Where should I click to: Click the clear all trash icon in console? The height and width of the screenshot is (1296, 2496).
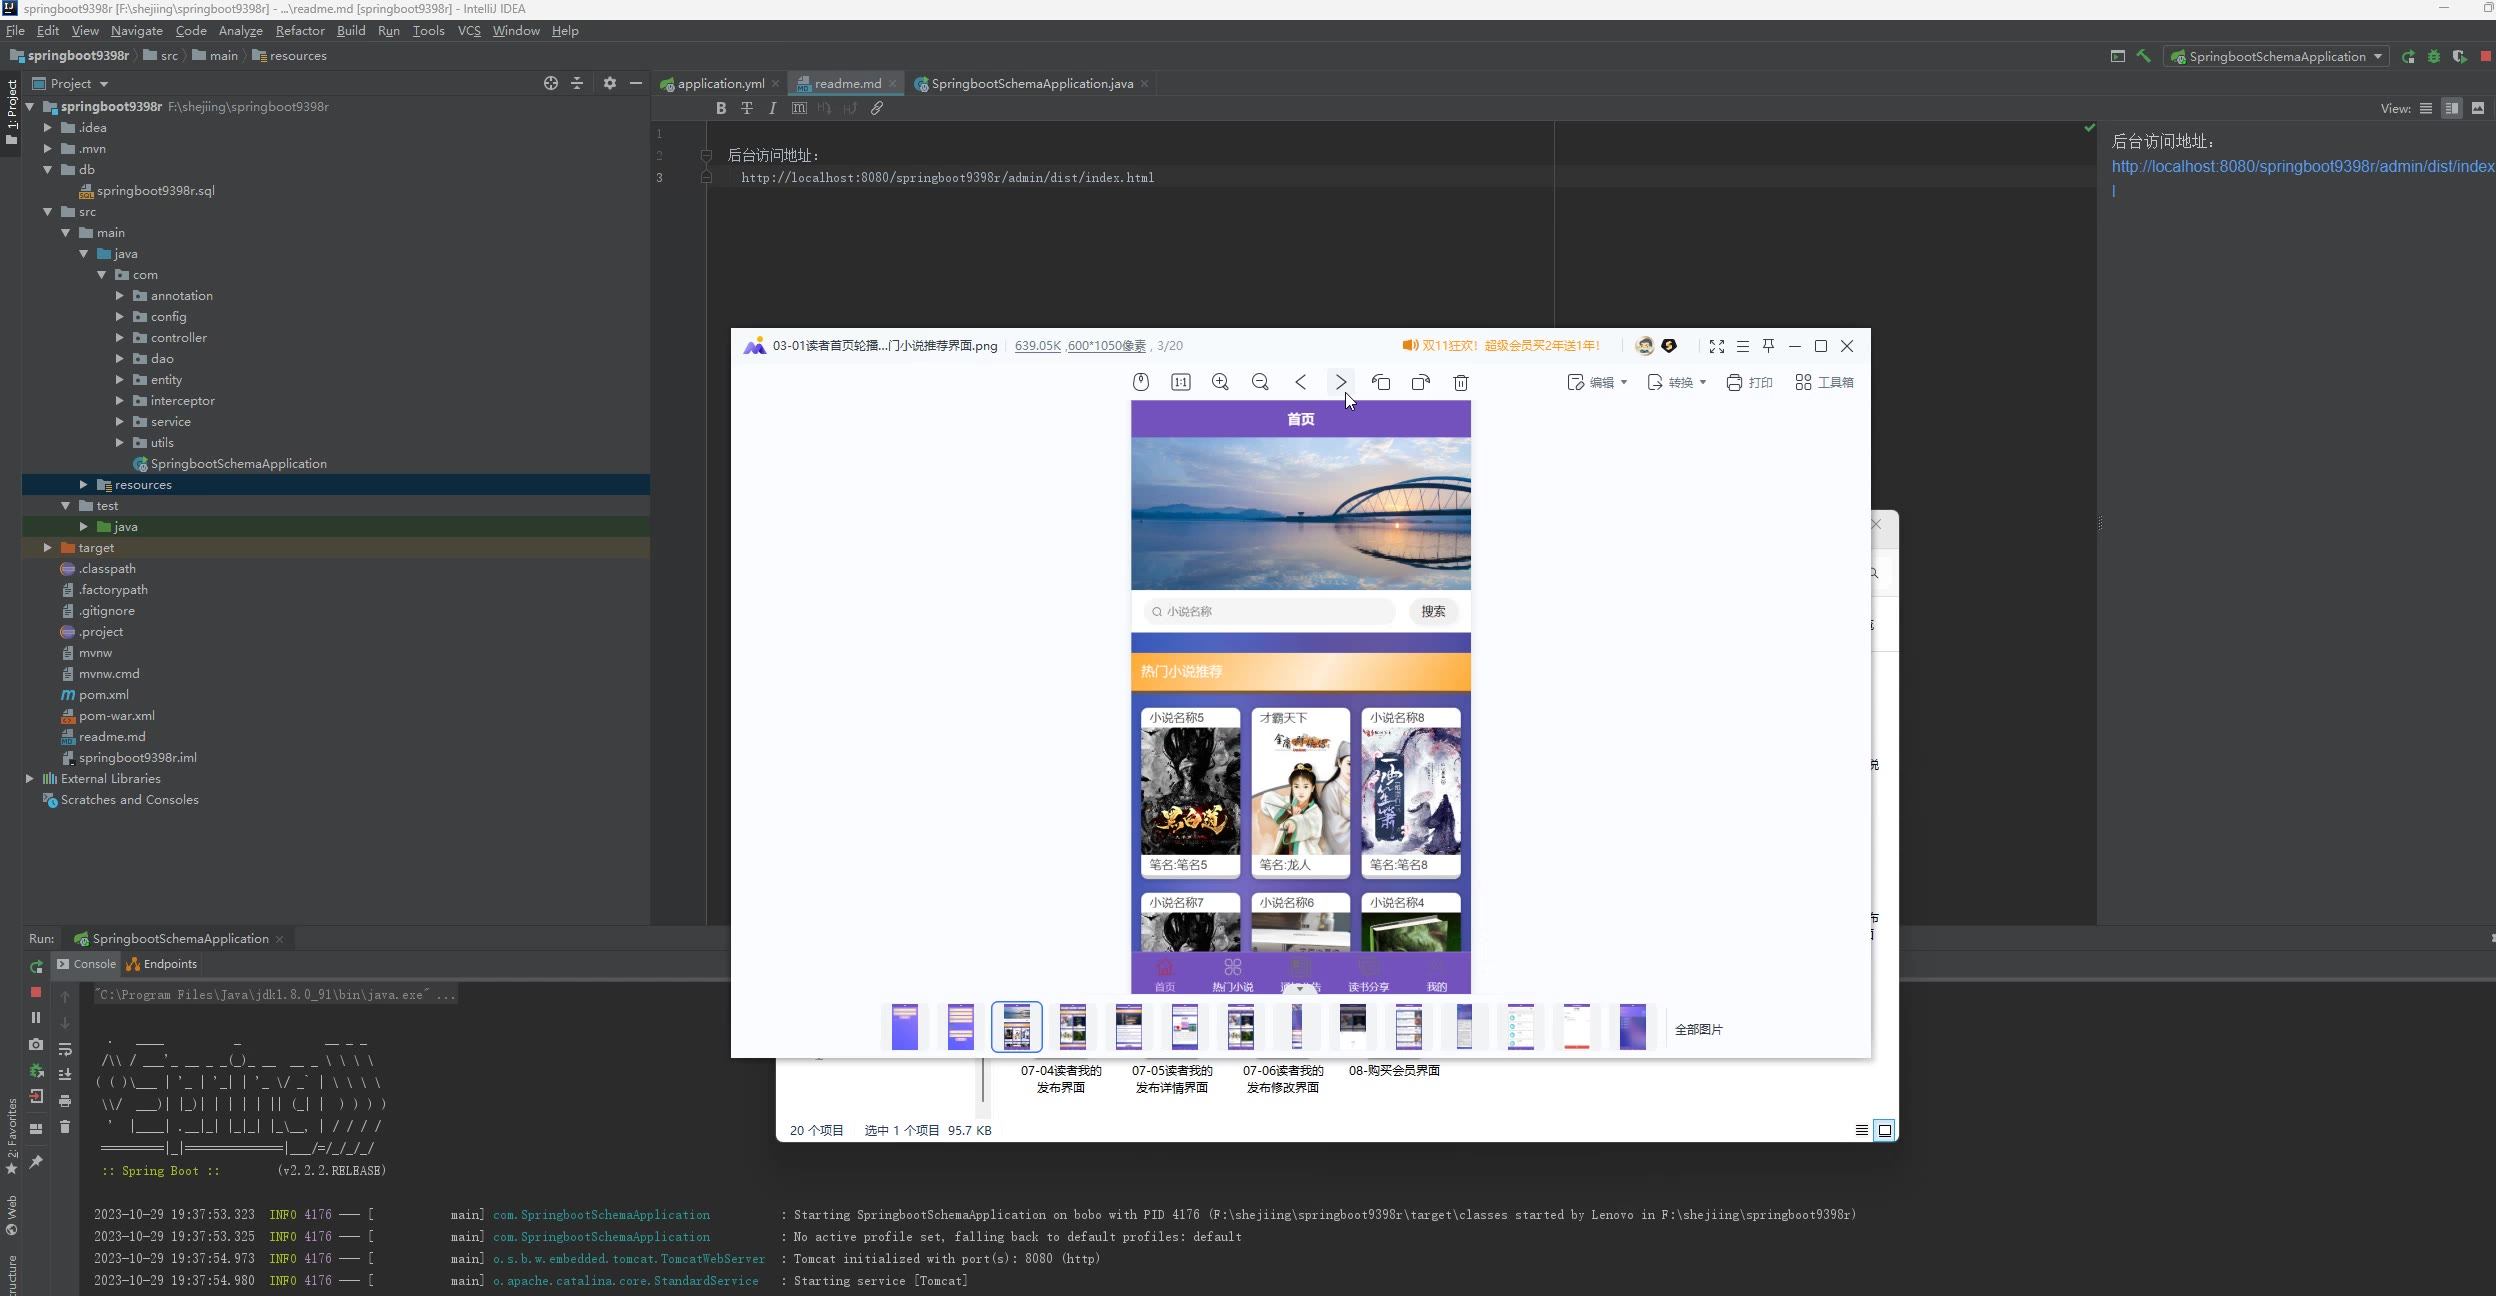coord(65,1127)
